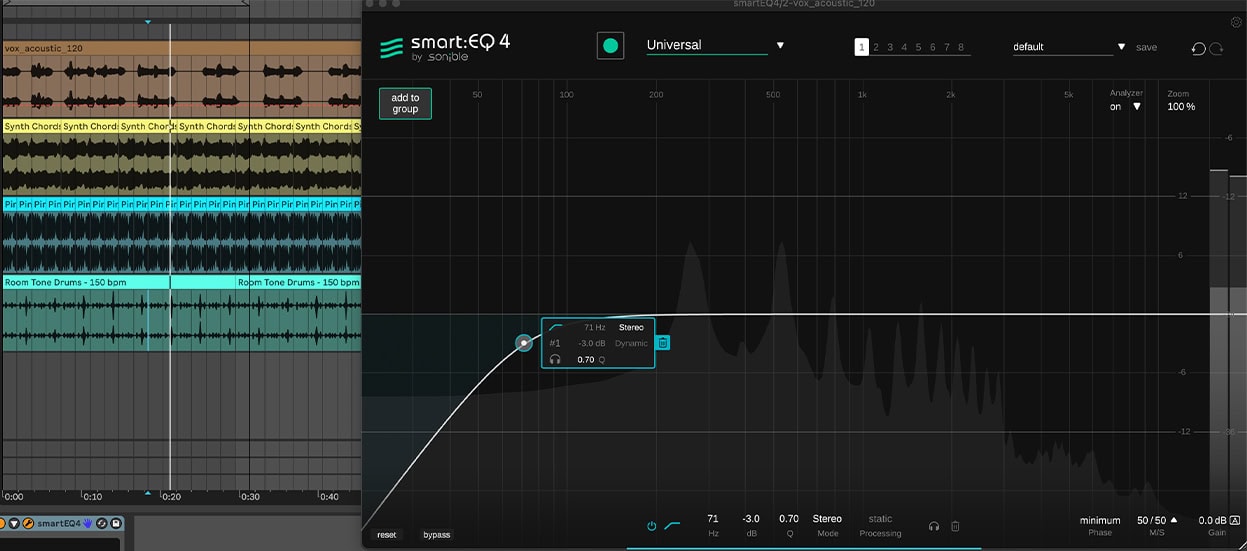Select the second Room Tone Drums clip

click(298, 282)
